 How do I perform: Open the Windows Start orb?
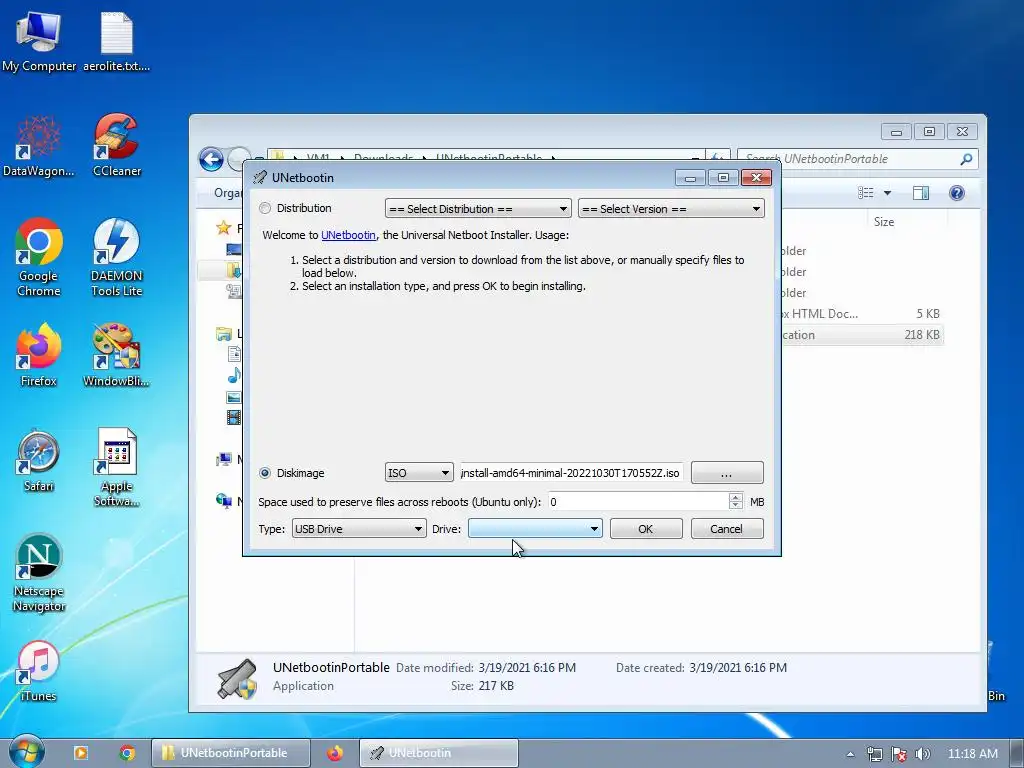(27, 752)
